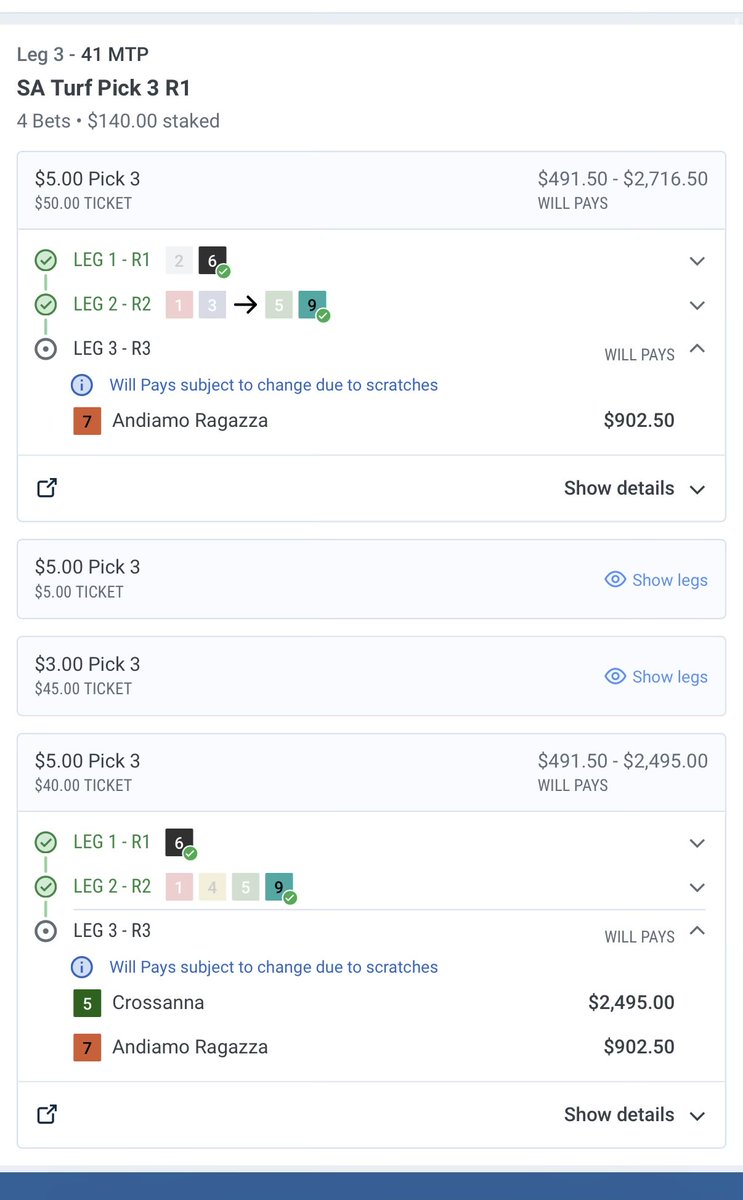Image resolution: width=743 pixels, height=1200 pixels.
Task: Select runner 6 in the first ticket's Leg 1
Action: (x=213, y=261)
